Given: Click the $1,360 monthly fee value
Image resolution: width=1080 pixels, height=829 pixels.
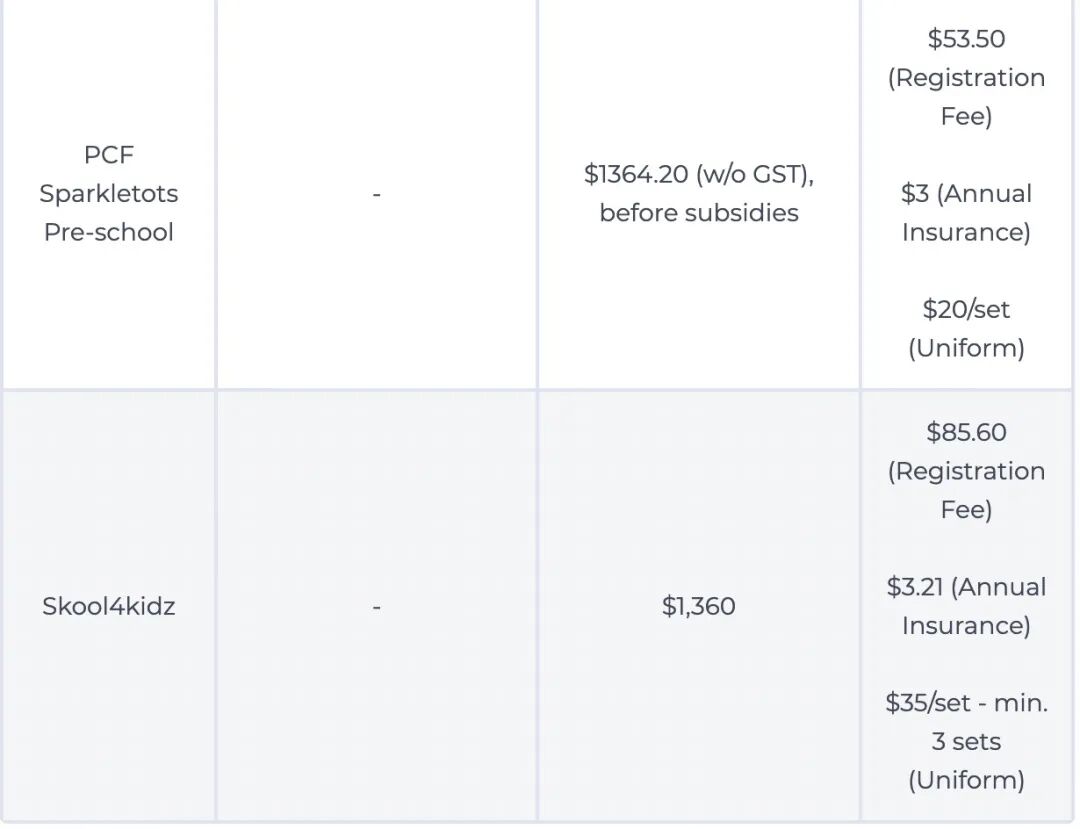Looking at the screenshot, I should [698, 606].
